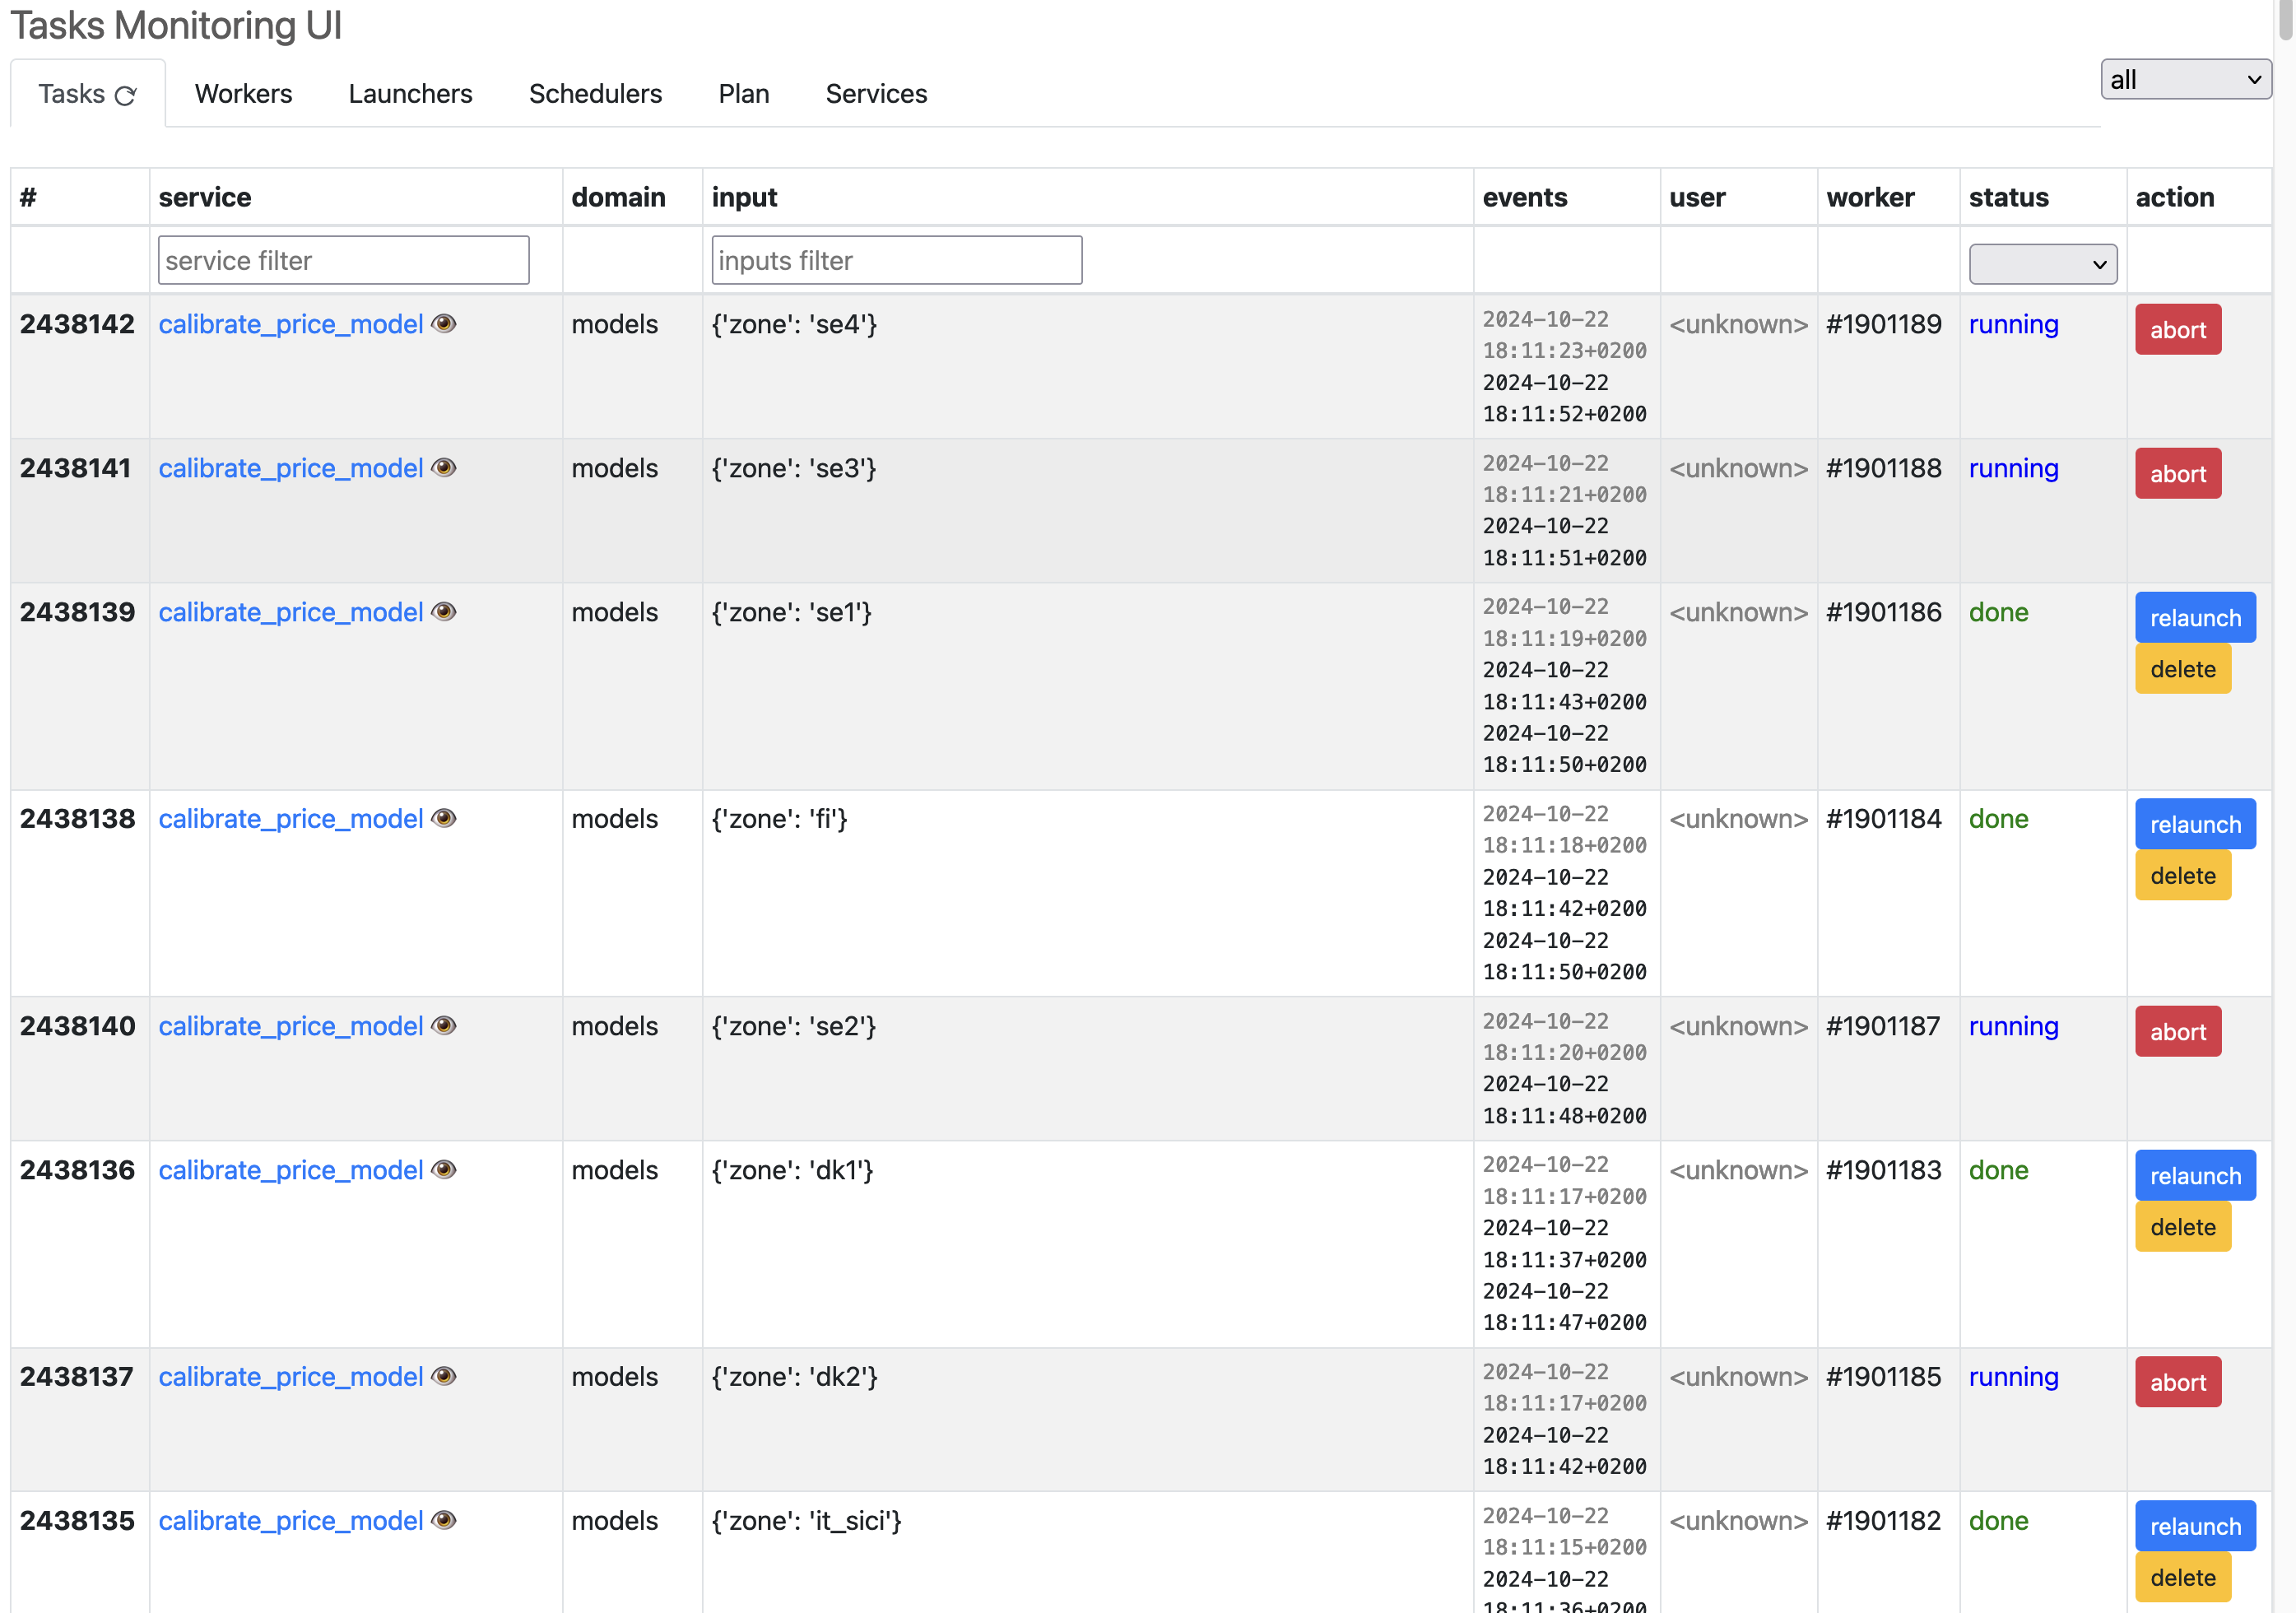Open the 'all' filter dropdown
The image size is (2296, 1613).
pyautogui.click(x=2186, y=79)
